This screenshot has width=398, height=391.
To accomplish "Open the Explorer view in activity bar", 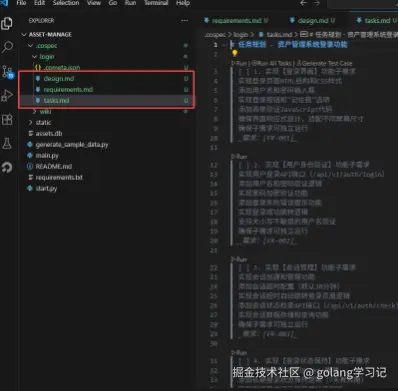I will pos(7,24).
